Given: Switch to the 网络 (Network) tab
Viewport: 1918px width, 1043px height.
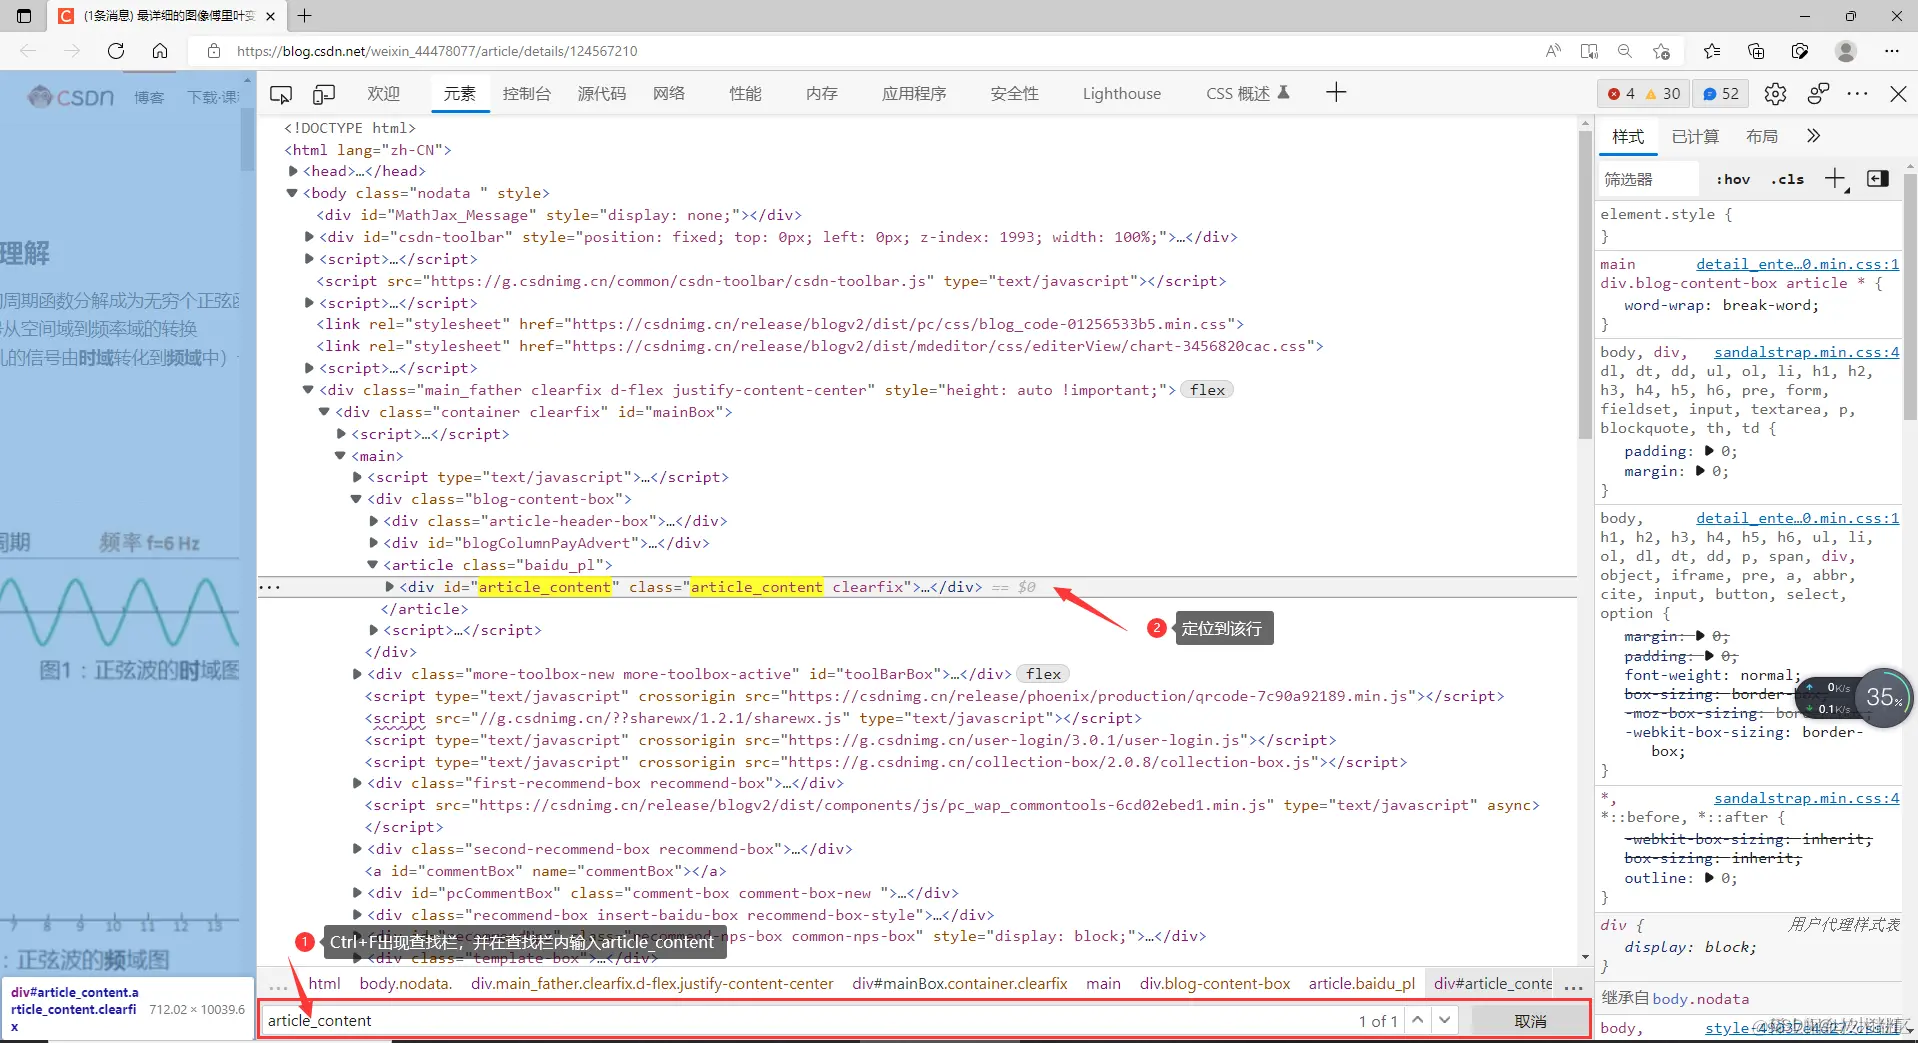Looking at the screenshot, I should point(669,94).
